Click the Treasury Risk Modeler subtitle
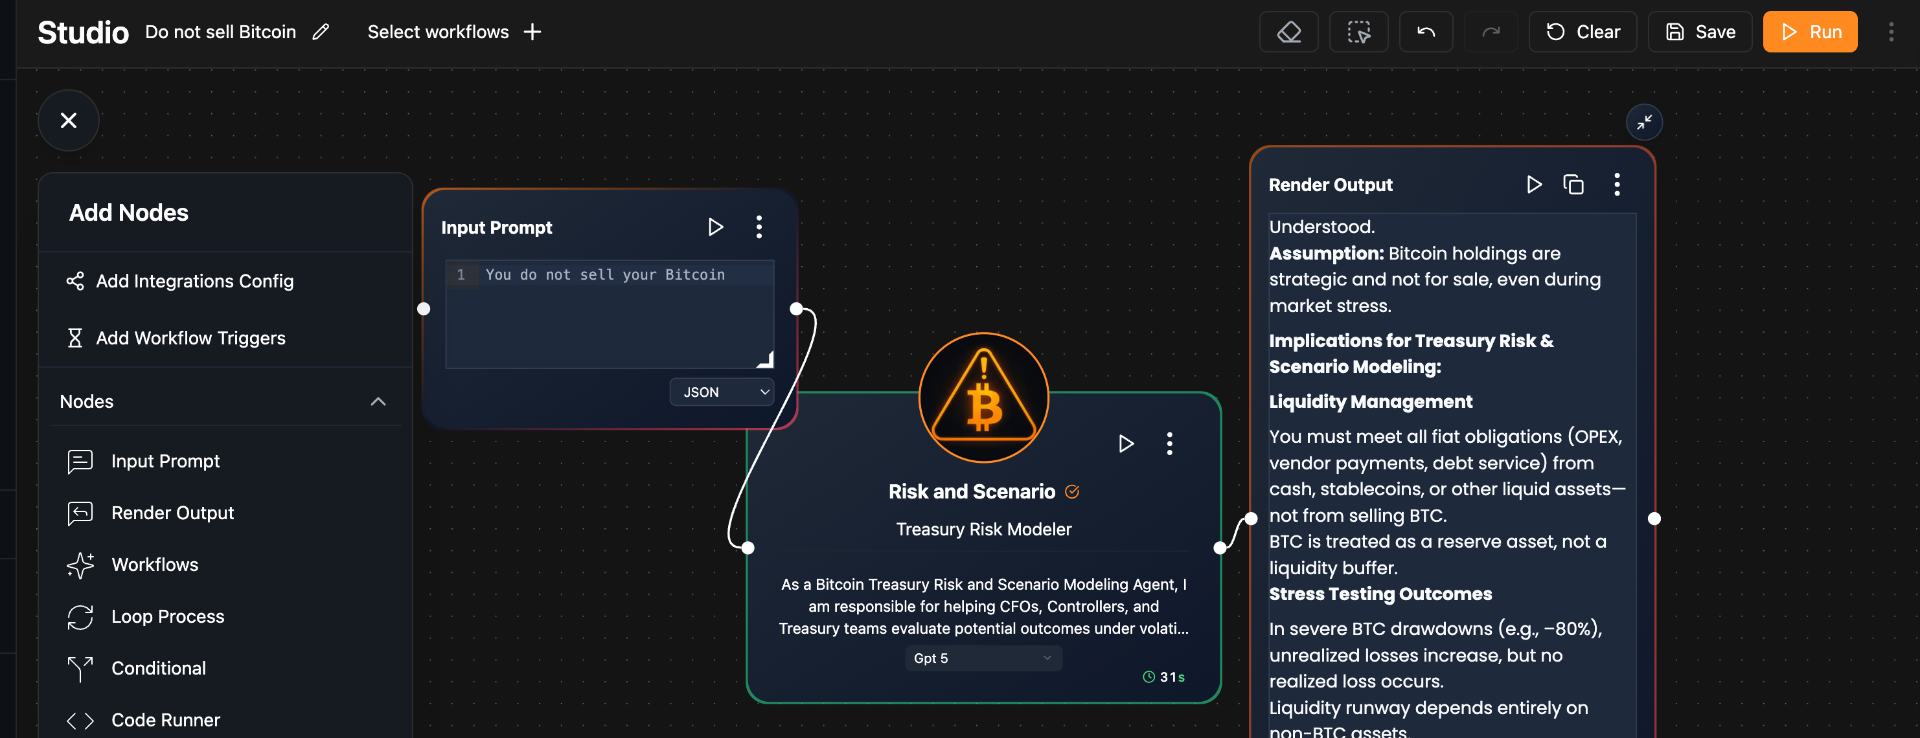This screenshot has width=1920, height=738. click(984, 529)
